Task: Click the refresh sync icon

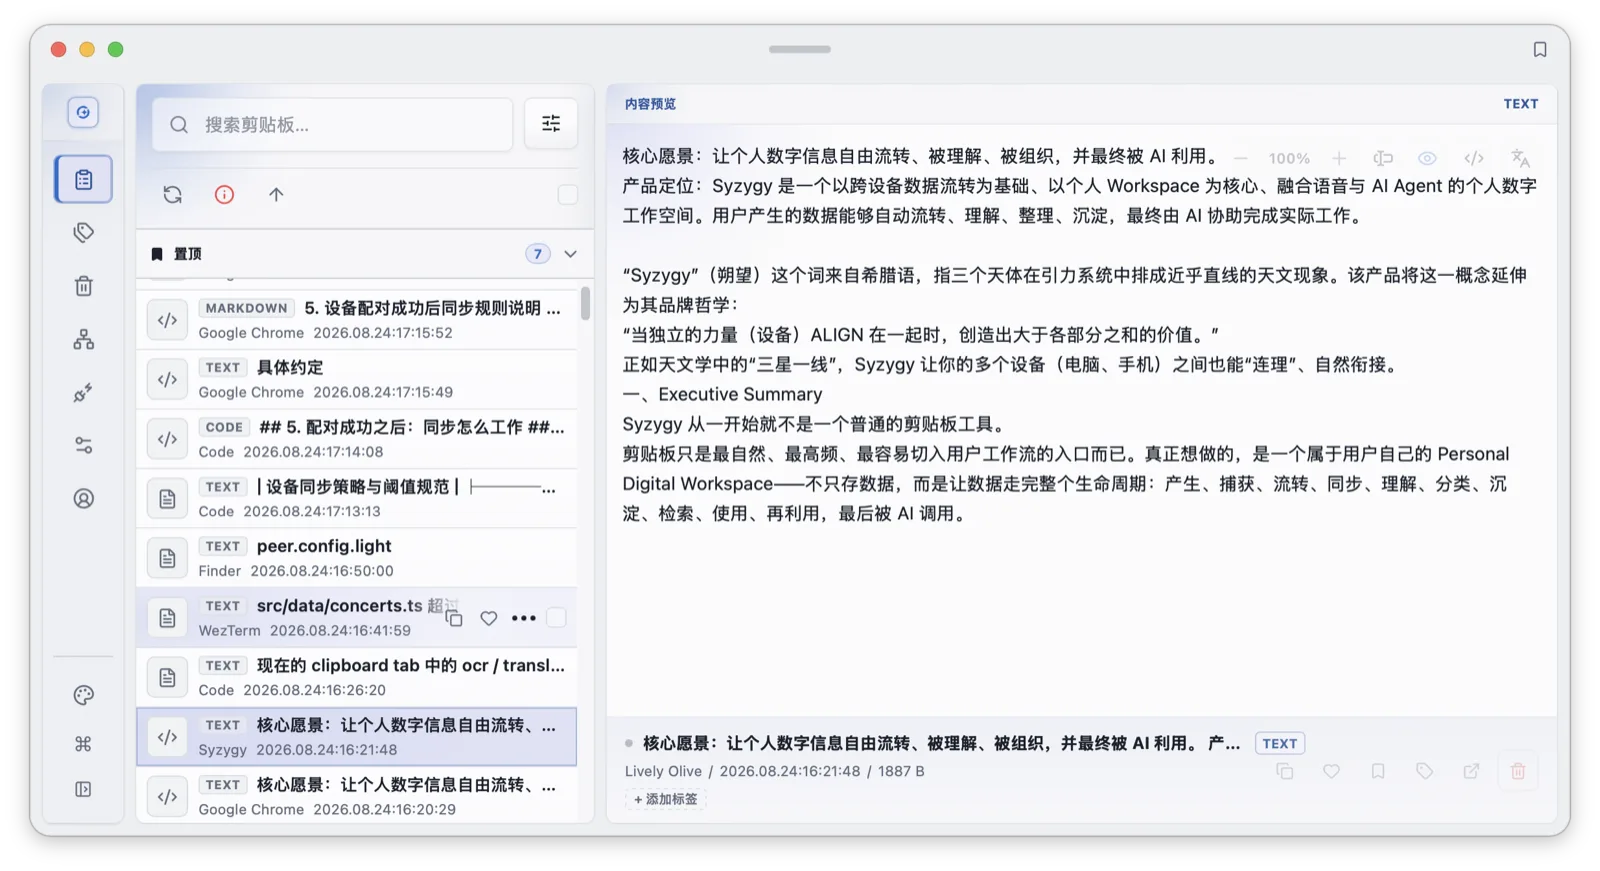Action: tap(173, 195)
